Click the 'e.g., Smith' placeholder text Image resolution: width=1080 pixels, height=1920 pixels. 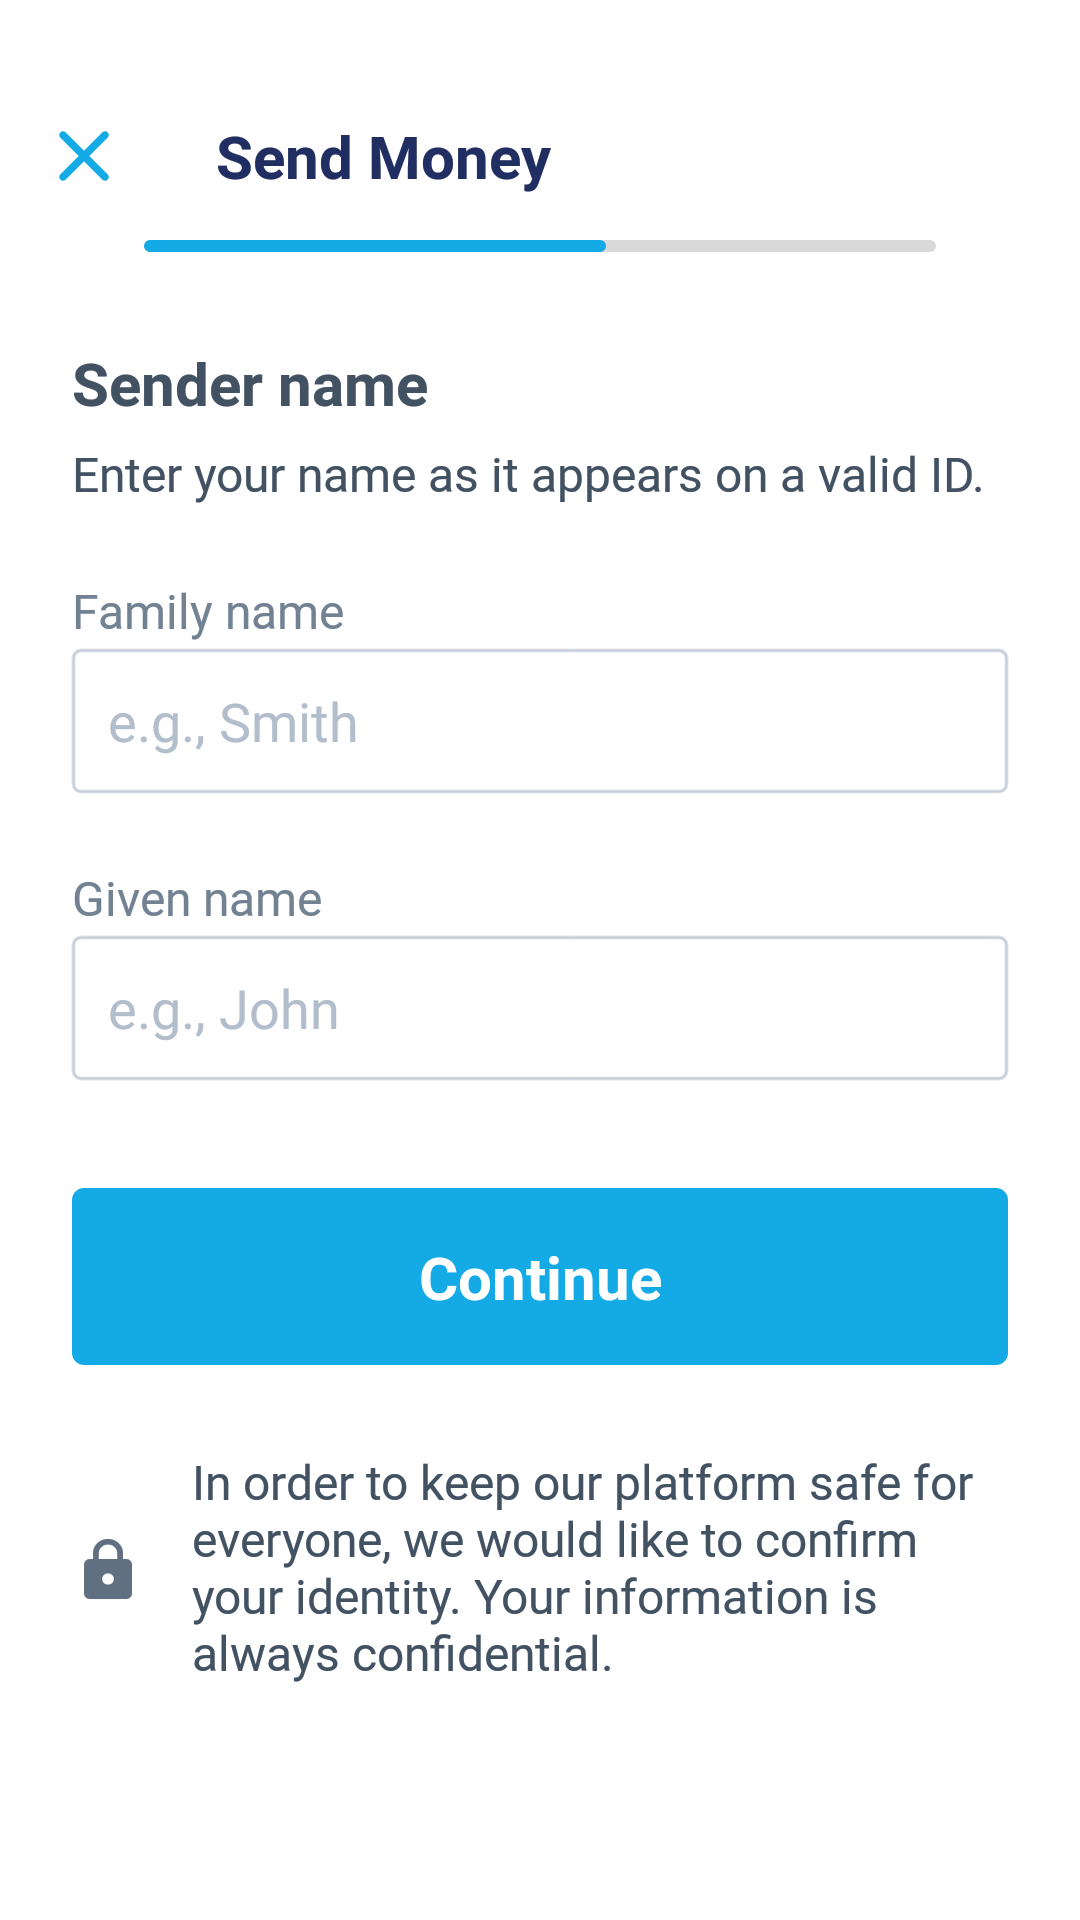tap(233, 723)
